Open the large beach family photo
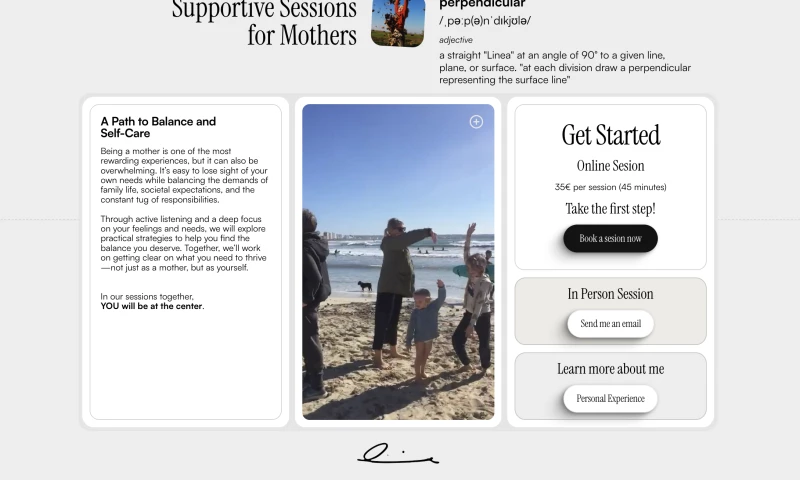The height and width of the screenshot is (480, 800). pyautogui.click(x=398, y=262)
